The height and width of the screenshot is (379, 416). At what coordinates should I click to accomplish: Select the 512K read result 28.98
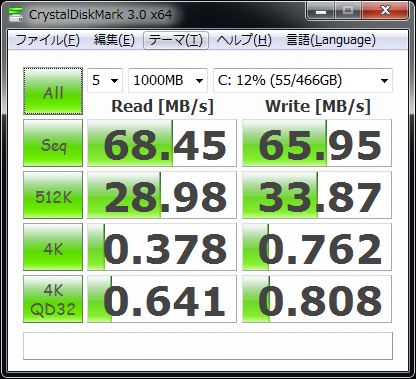162,195
